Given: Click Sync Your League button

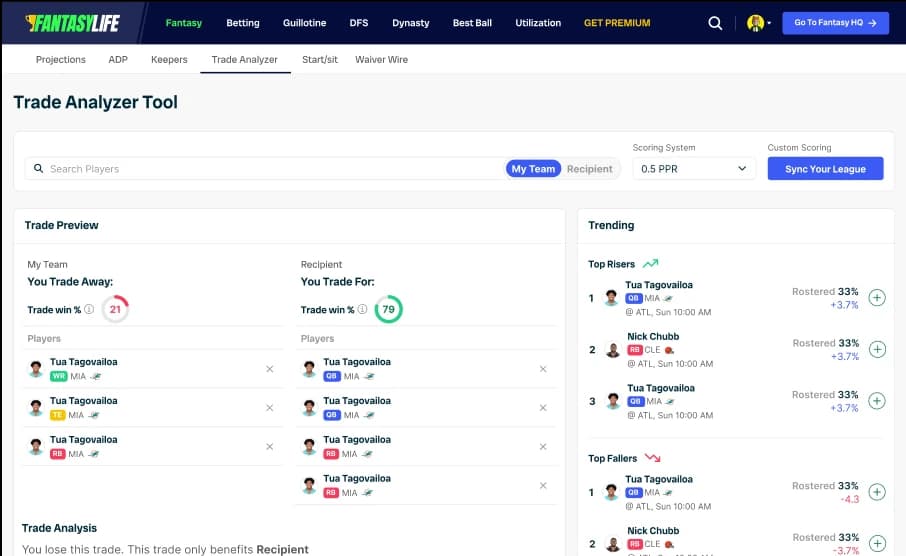Looking at the screenshot, I should point(825,169).
